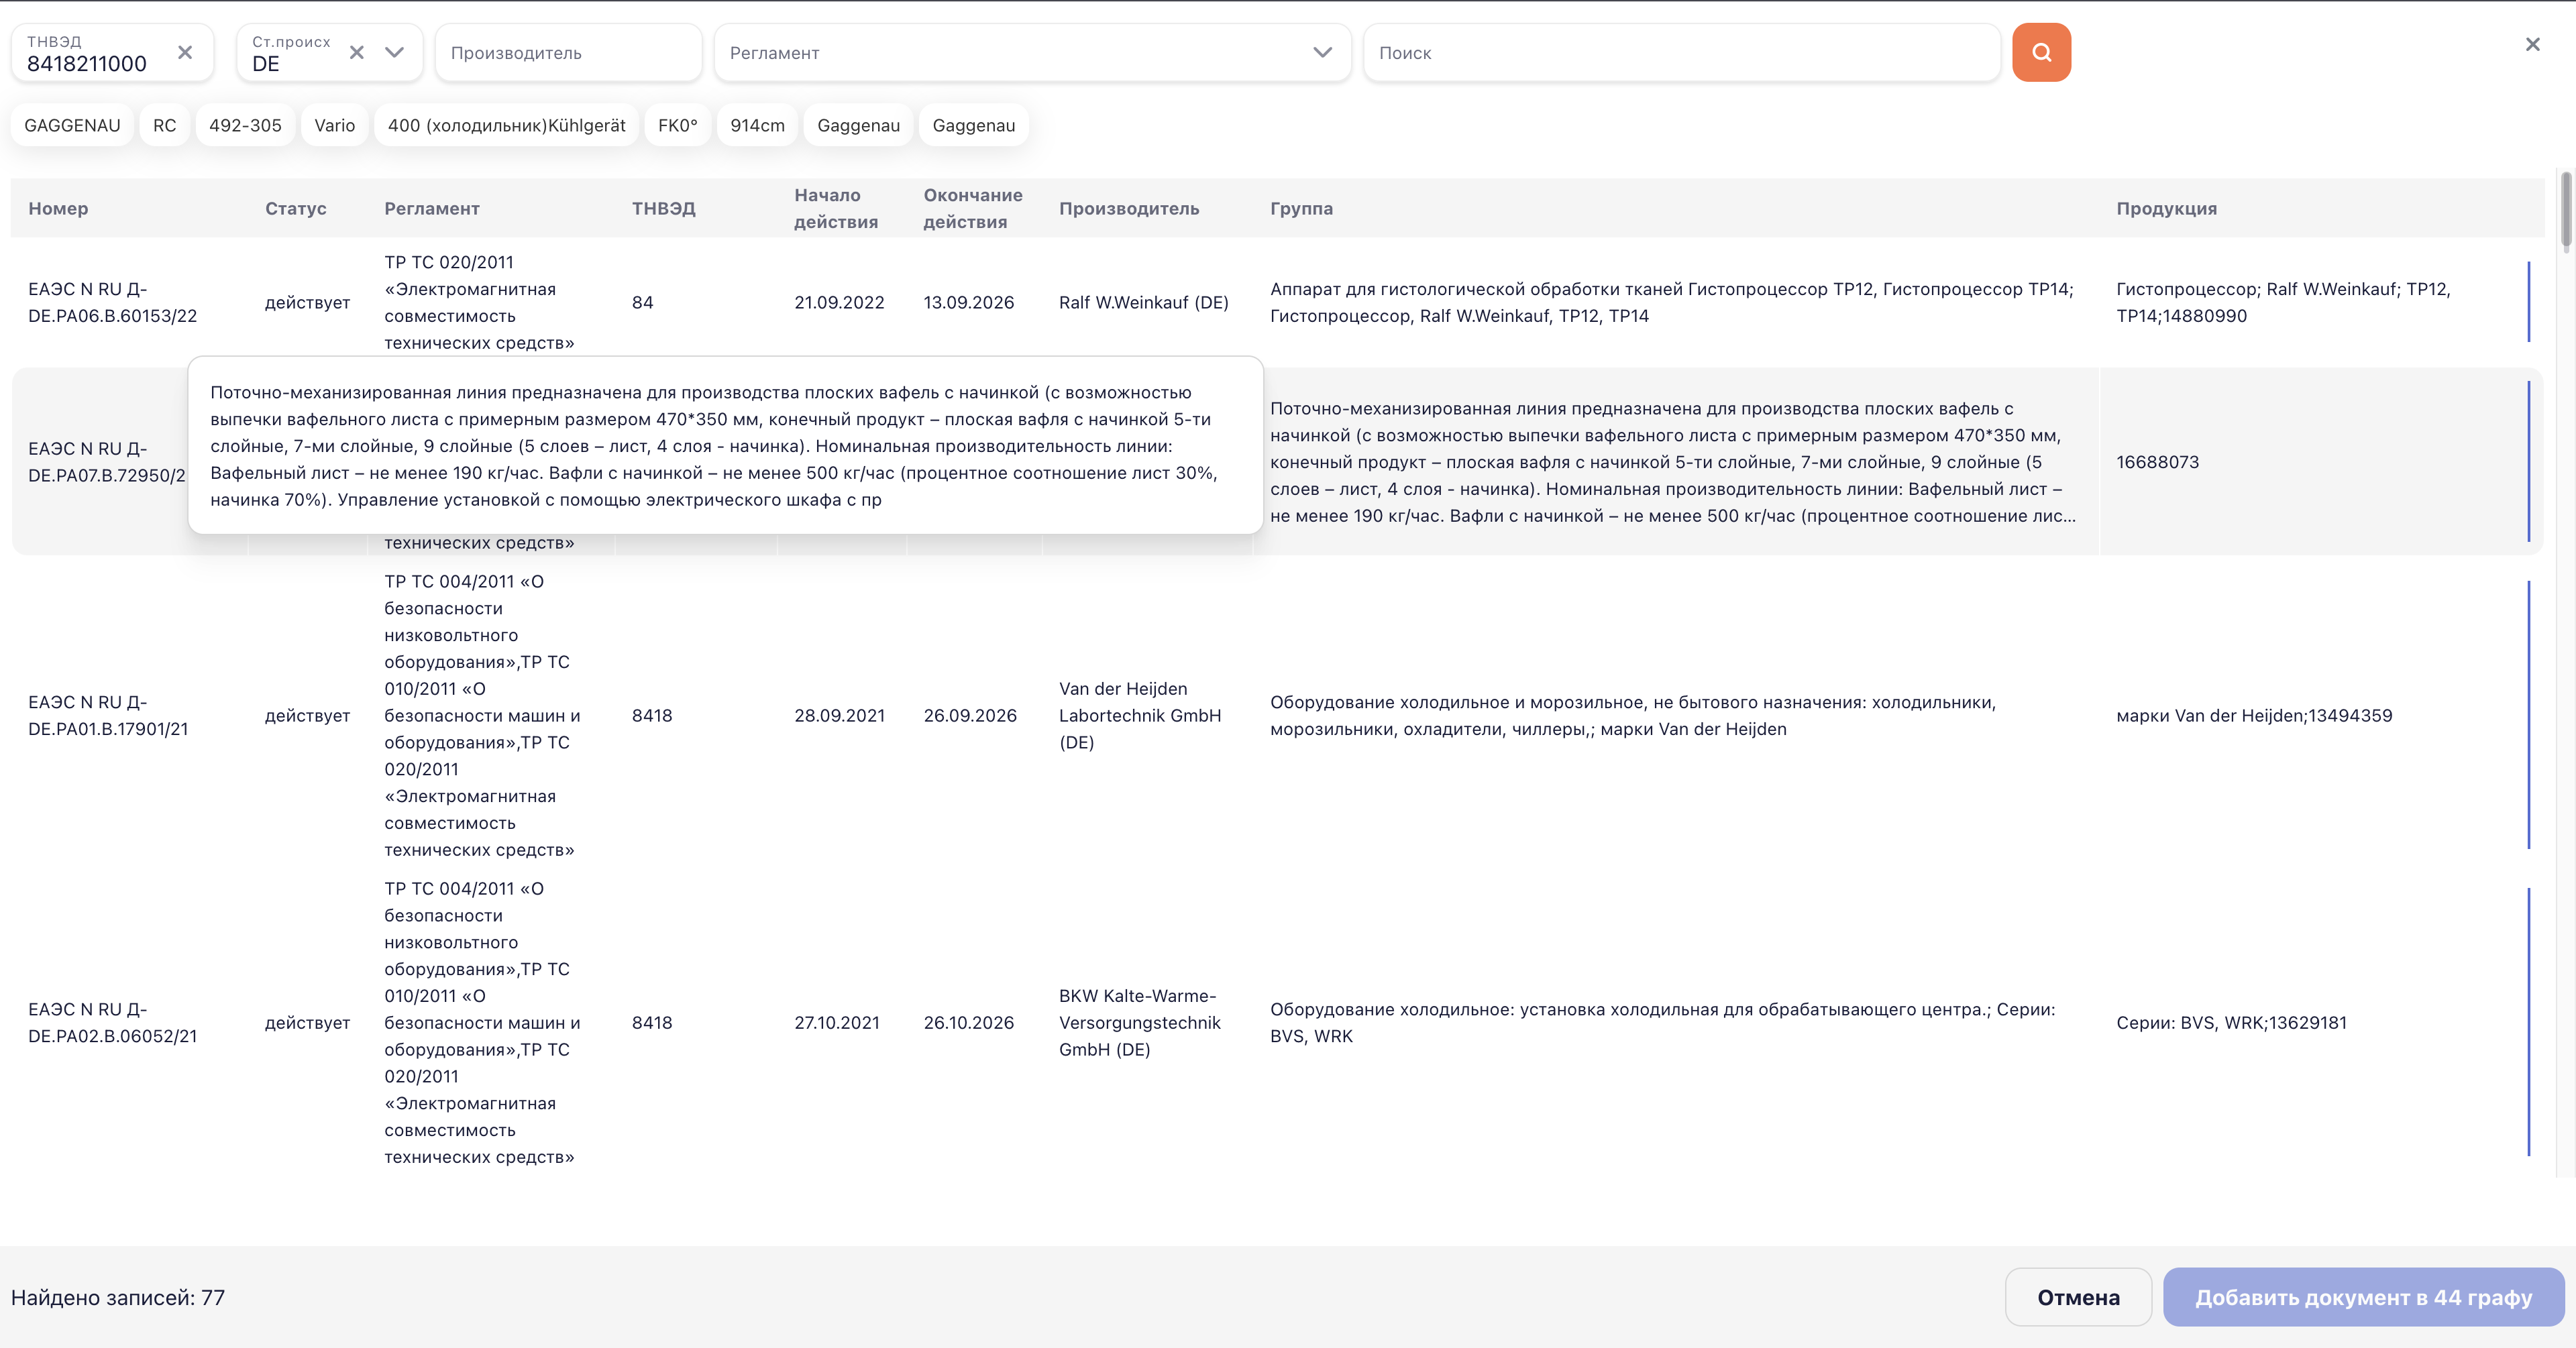
Task: Click the Производитель filter field
Action: (567, 53)
